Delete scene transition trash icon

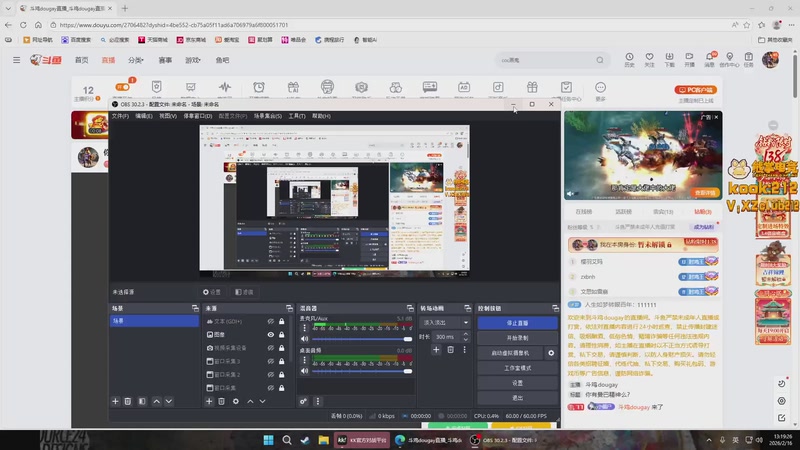[x=451, y=349]
